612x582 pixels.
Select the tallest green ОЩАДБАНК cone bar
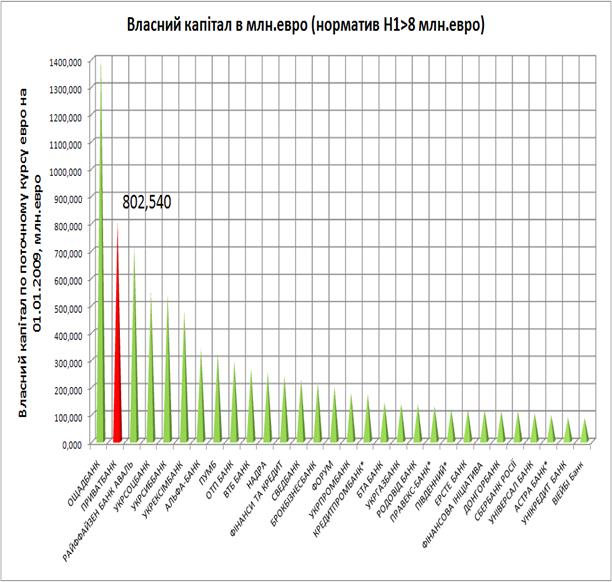pos(100,300)
